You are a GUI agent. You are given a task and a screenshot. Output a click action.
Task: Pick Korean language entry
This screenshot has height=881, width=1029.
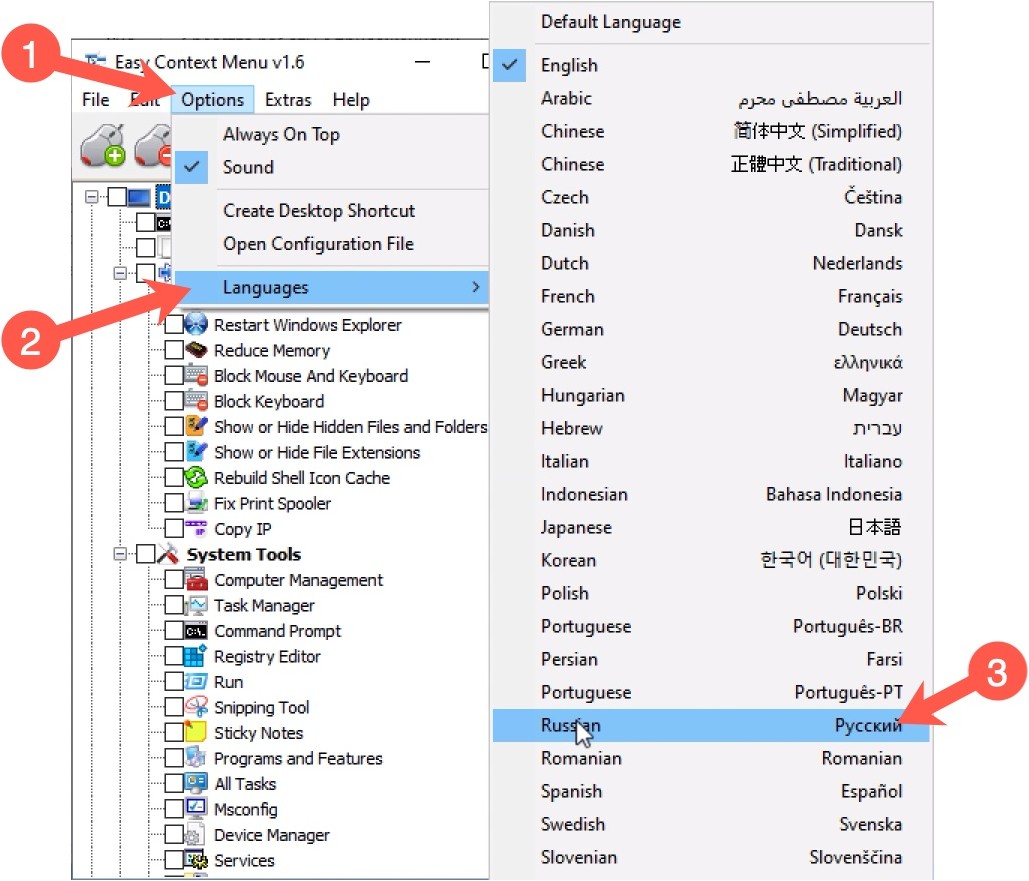click(x=711, y=560)
